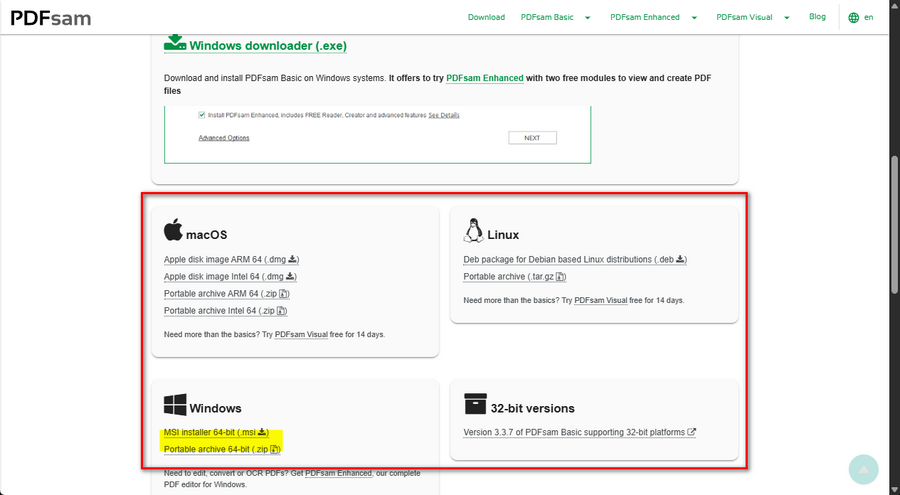Click the 32-bit versions box icon
This screenshot has height=495, width=900.
(475, 404)
